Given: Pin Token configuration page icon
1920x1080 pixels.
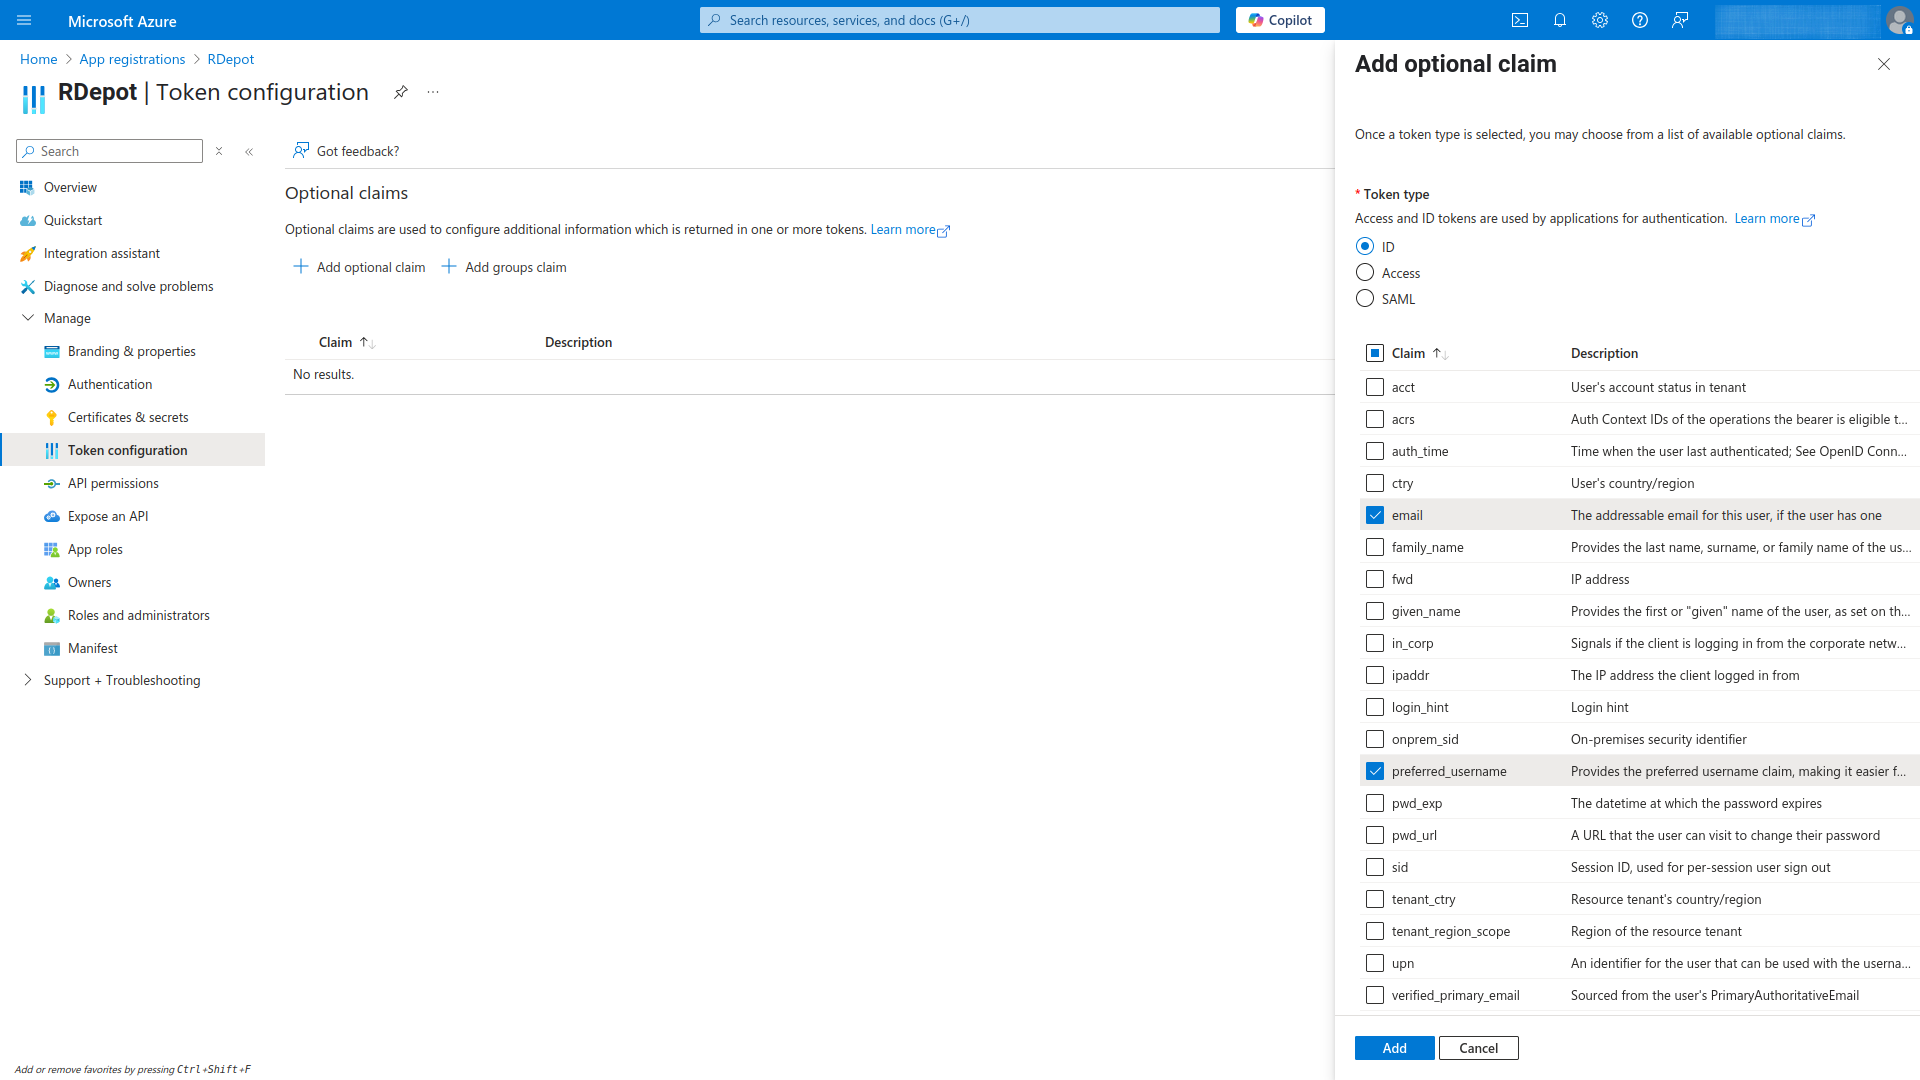Looking at the screenshot, I should coord(400,92).
